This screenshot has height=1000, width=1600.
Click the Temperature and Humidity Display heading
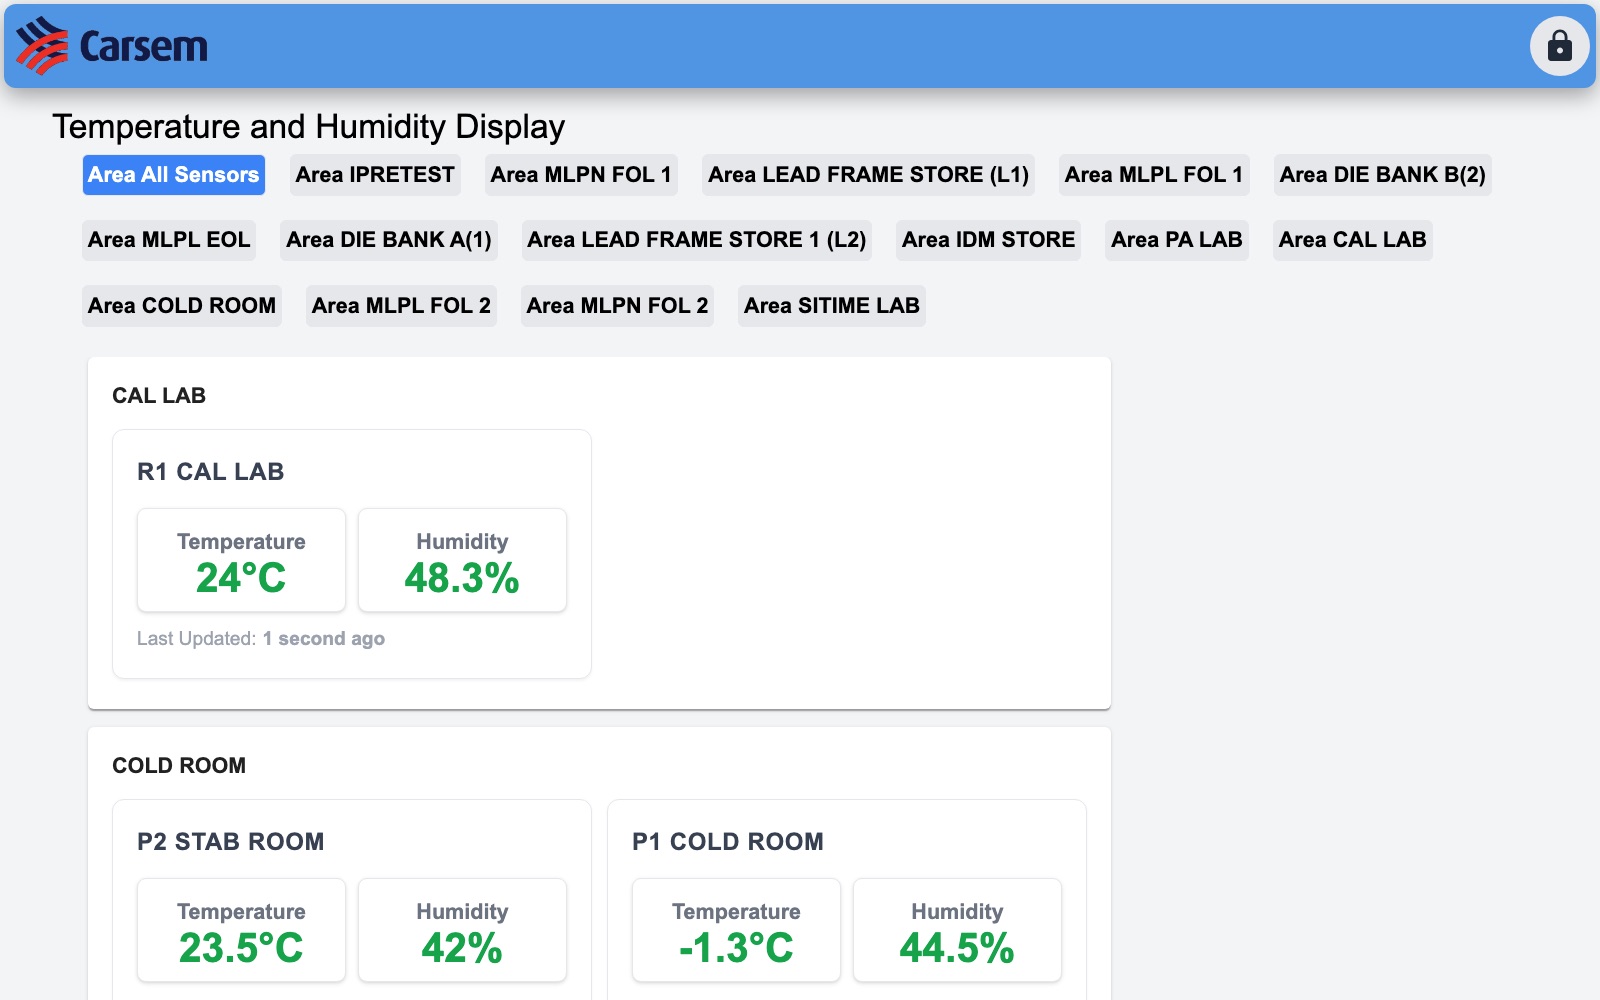pyautogui.click(x=309, y=127)
